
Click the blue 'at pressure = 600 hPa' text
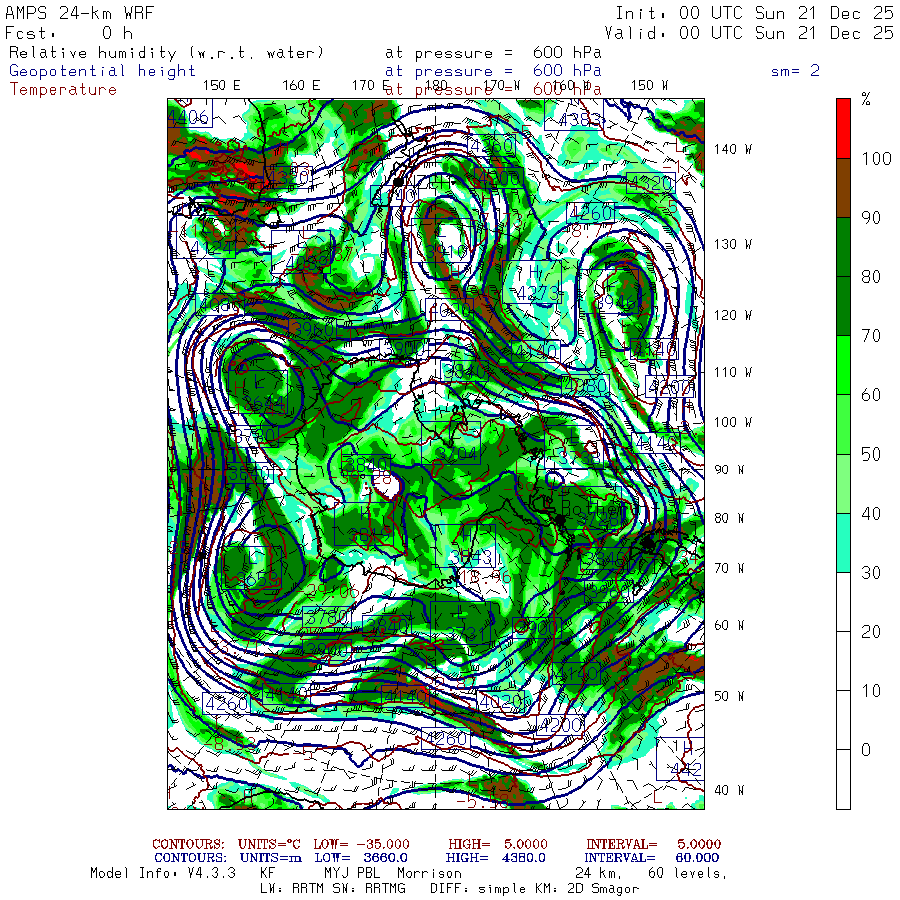493,71
